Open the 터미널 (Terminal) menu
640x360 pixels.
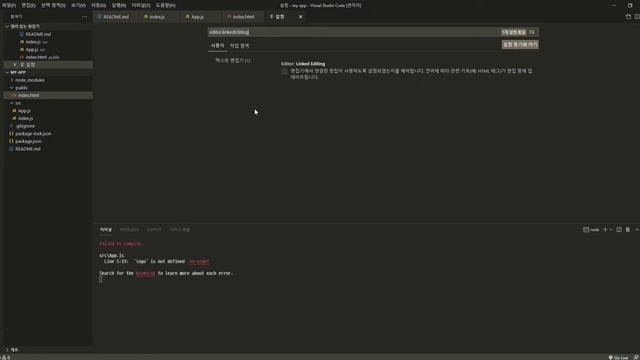click(141, 5)
